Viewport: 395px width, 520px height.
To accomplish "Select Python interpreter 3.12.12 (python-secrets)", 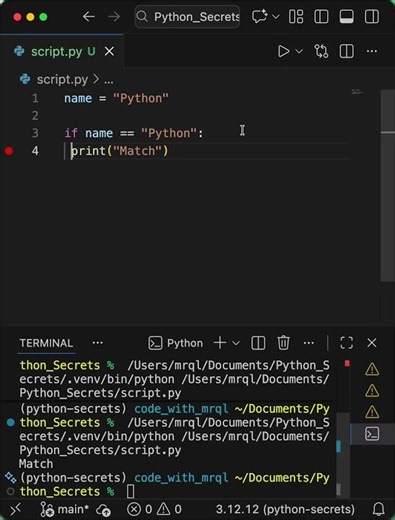I will pyautogui.click(x=285, y=509).
